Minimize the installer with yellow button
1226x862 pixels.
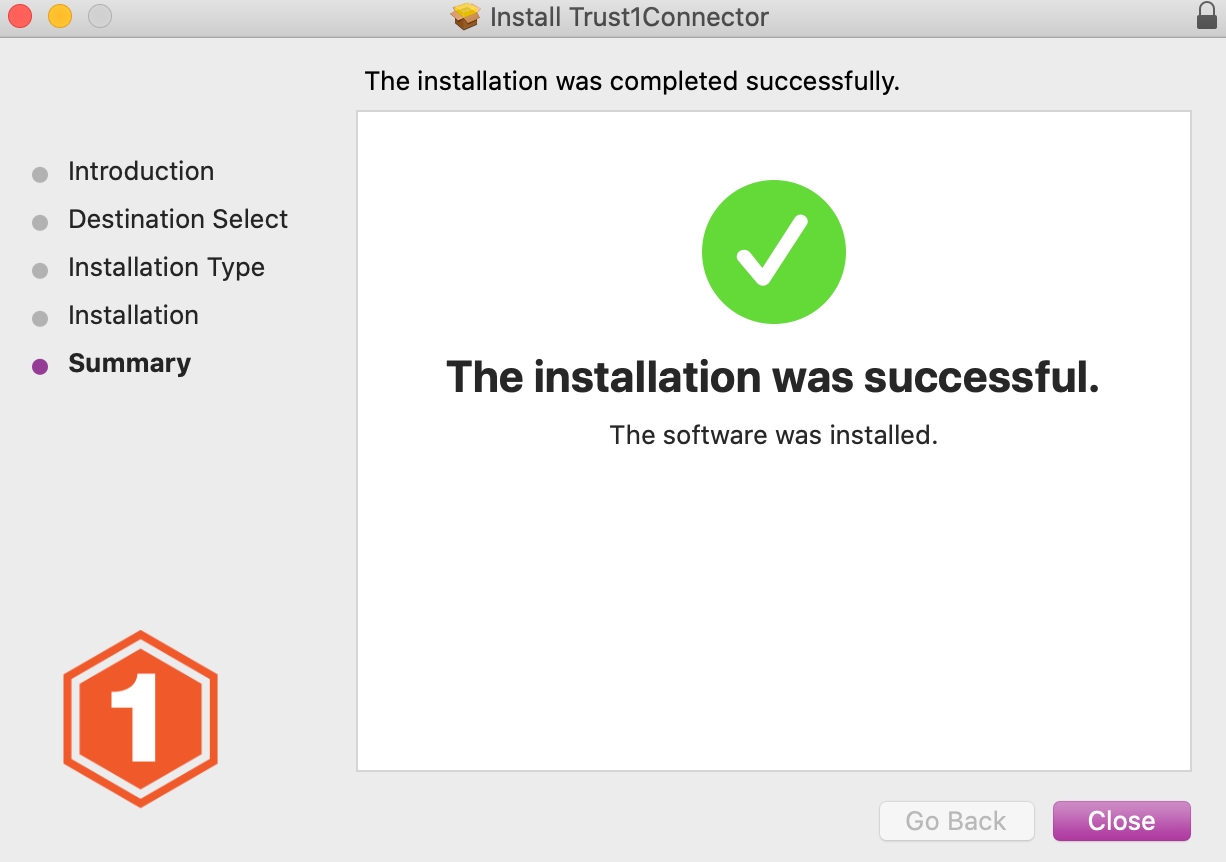(x=60, y=16)
